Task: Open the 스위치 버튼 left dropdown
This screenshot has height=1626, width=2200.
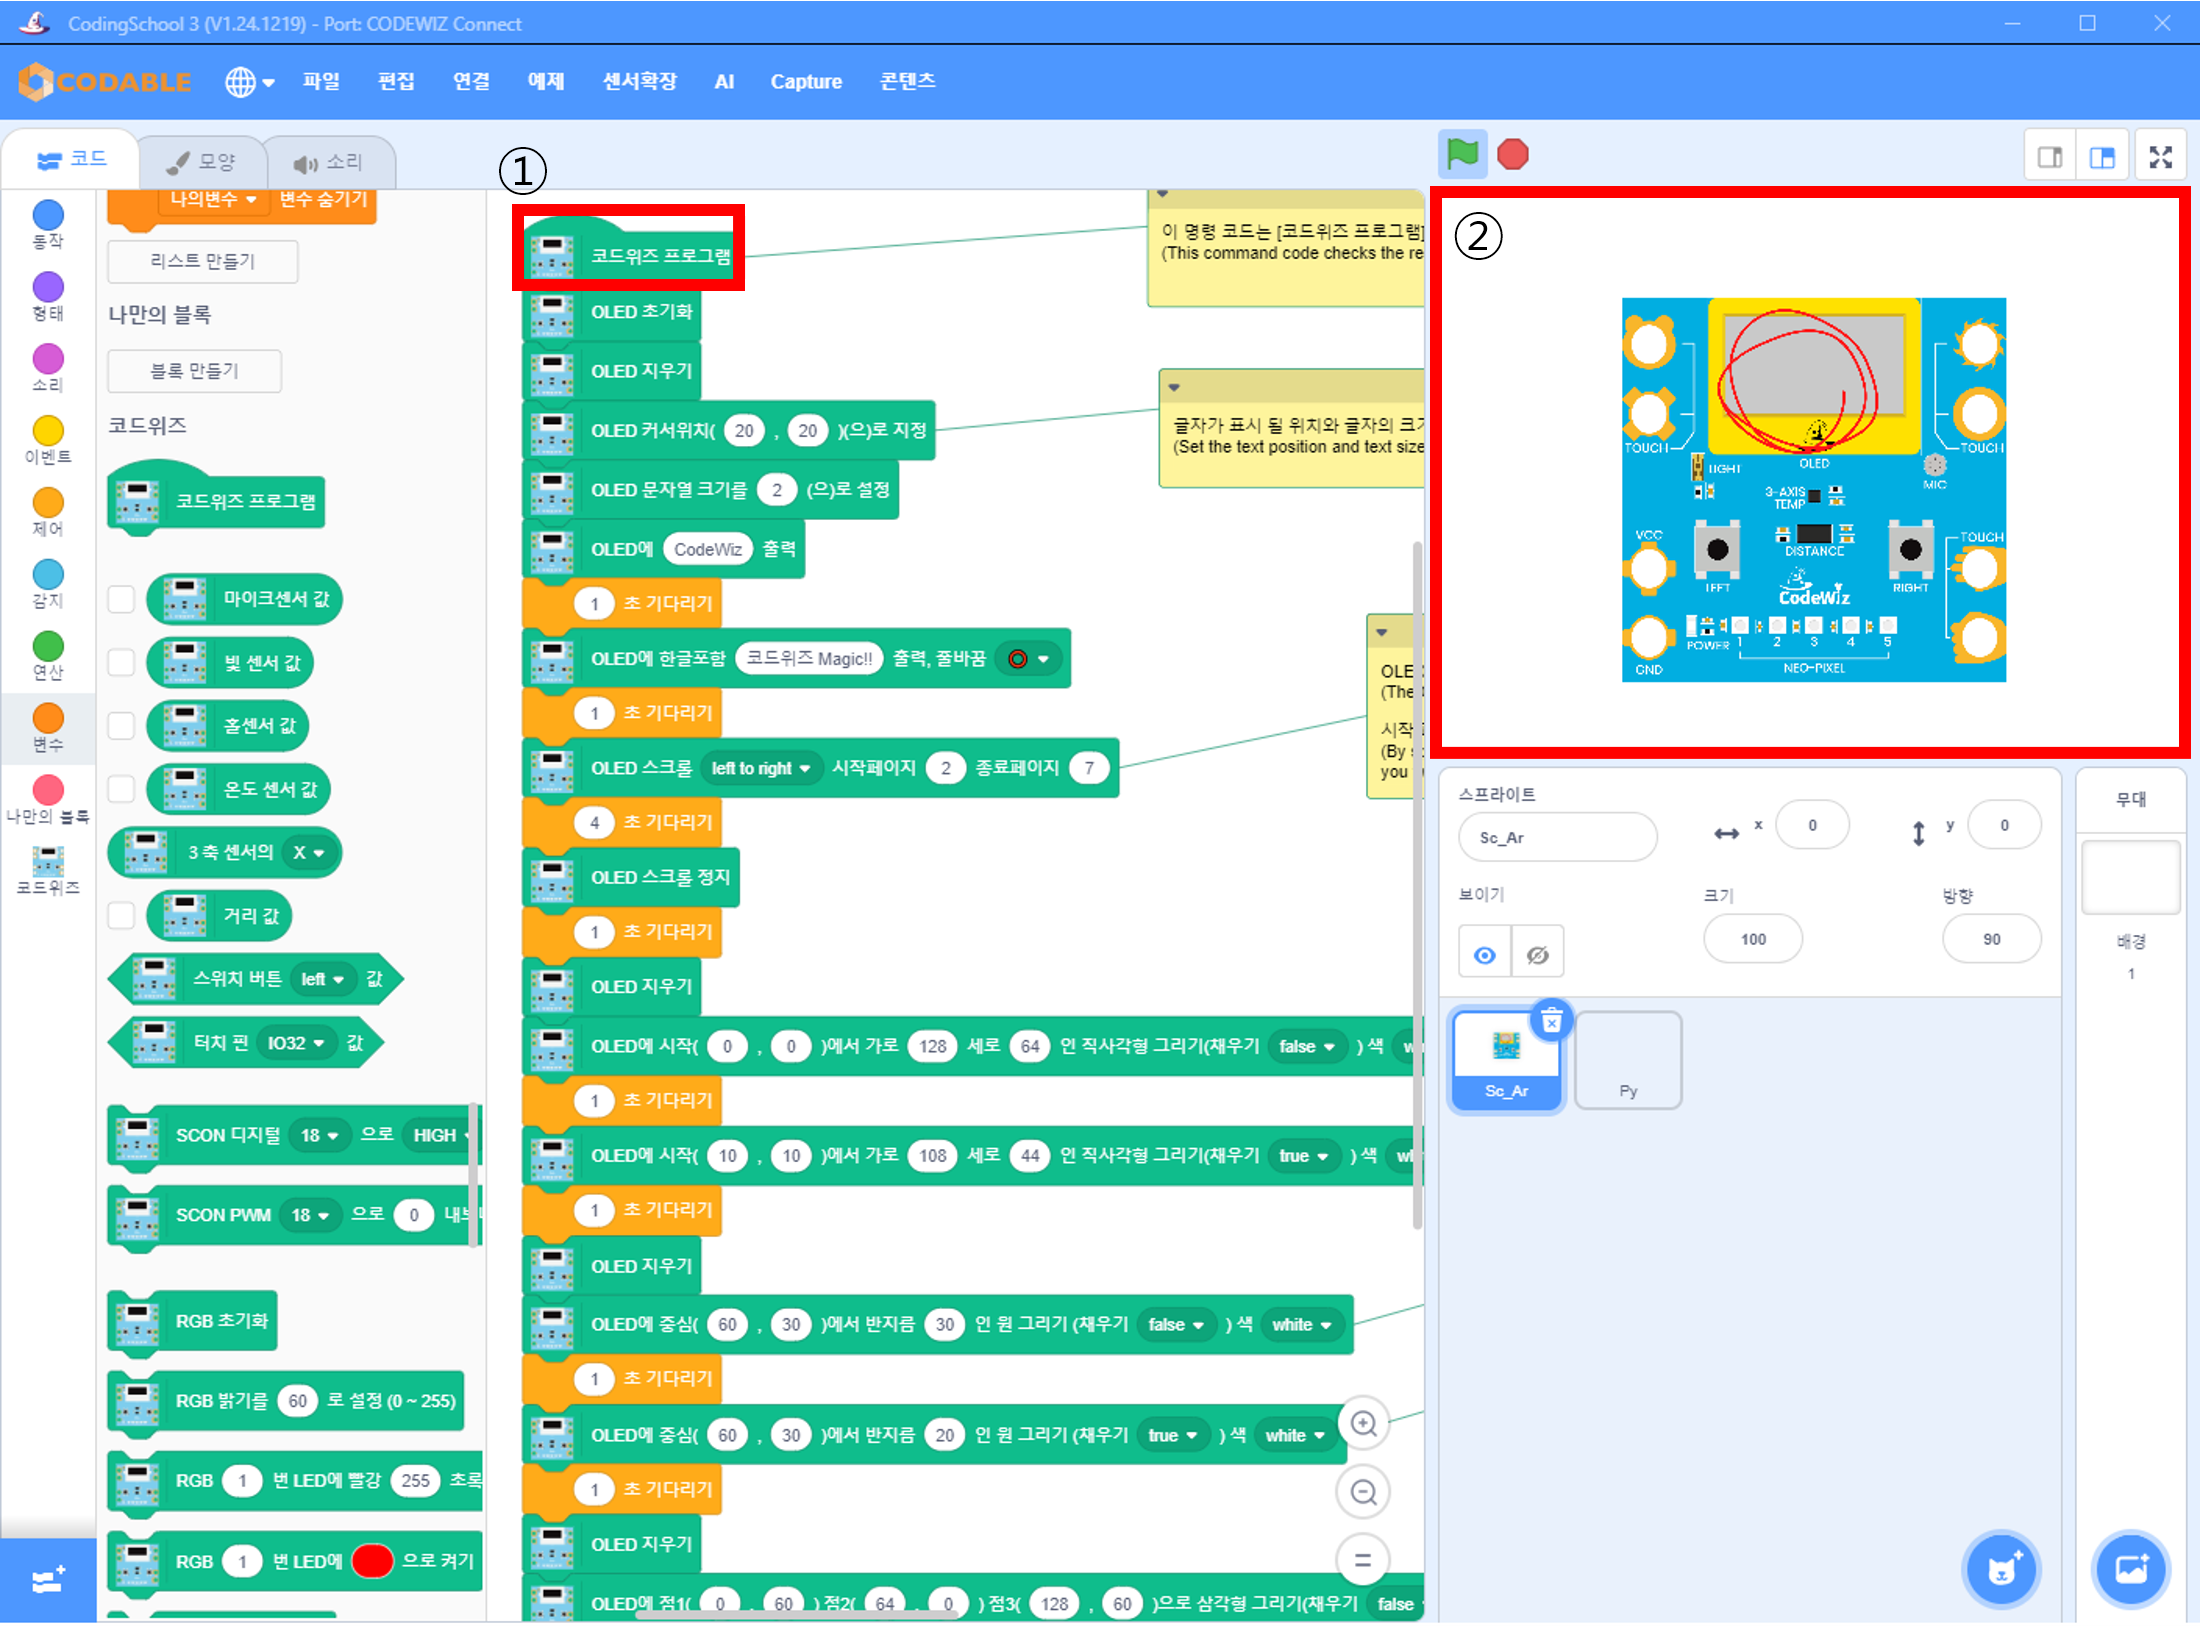Action: click(322, 979)
